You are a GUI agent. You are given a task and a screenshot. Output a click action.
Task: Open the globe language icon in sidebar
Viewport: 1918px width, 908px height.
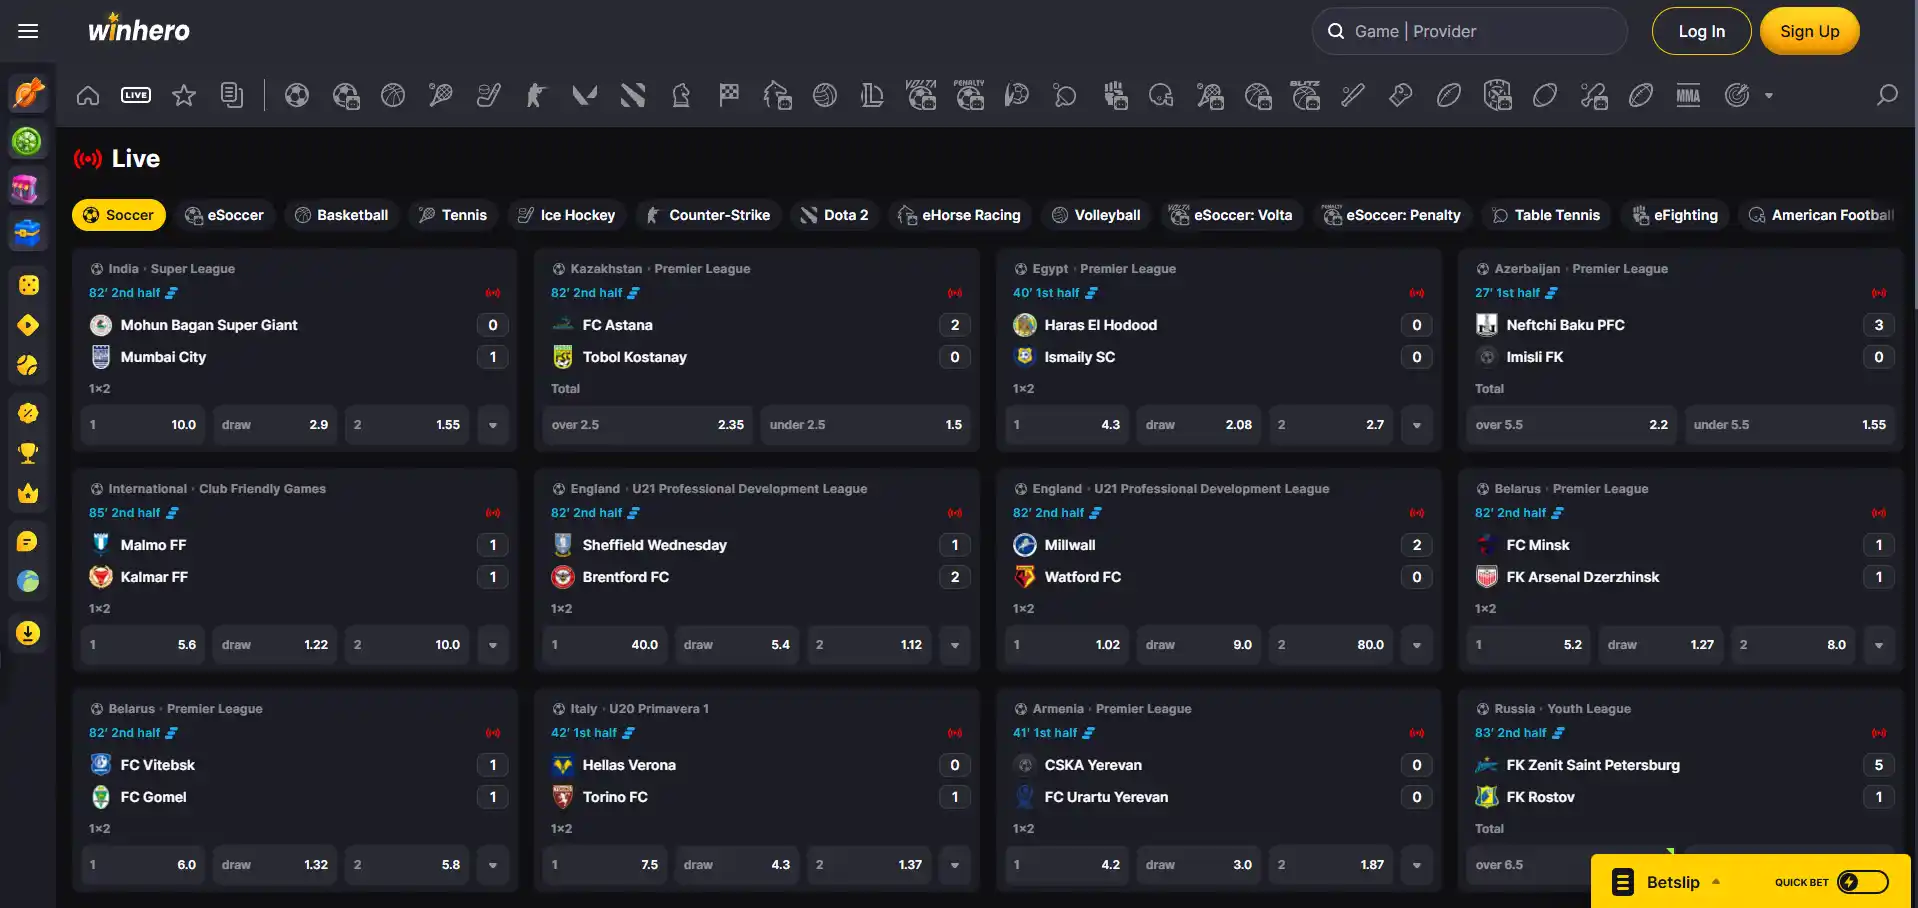[x=28, y=581]
